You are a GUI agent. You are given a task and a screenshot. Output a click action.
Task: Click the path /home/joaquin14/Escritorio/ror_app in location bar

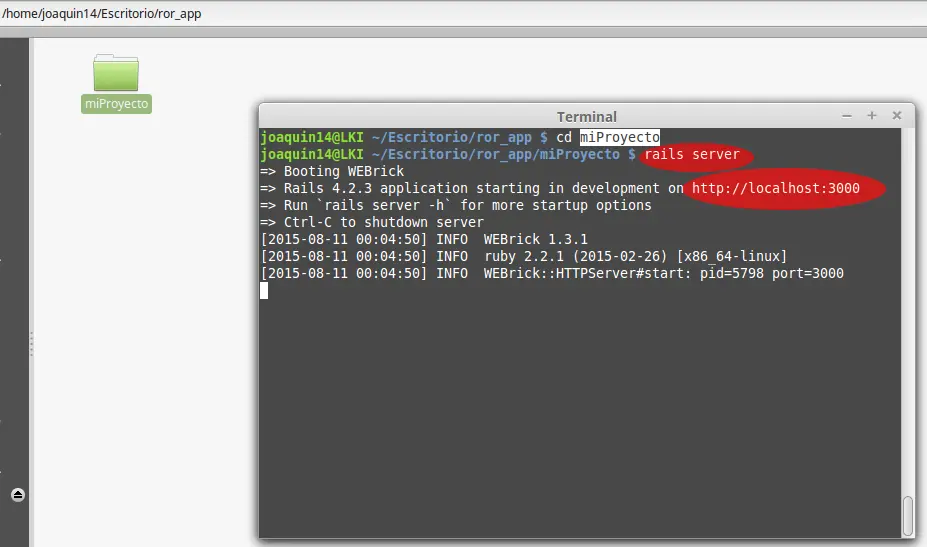(102, 14)
